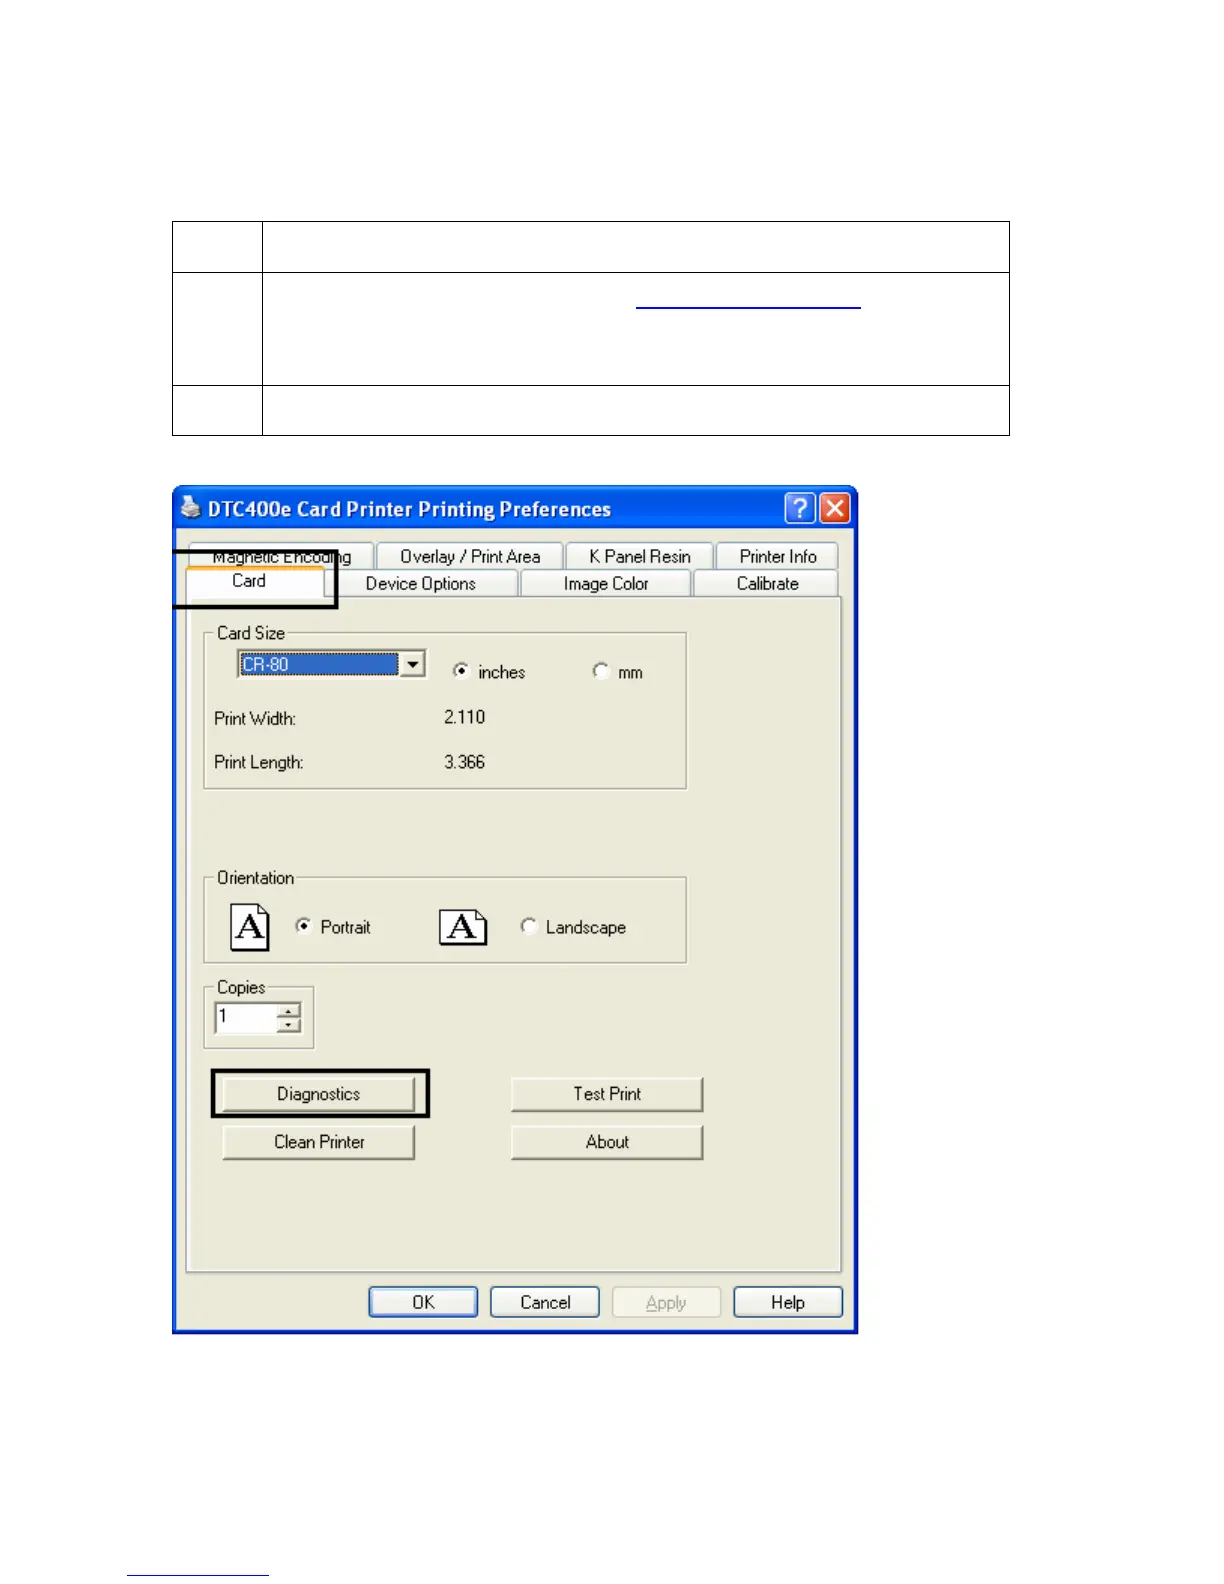Increase copies with the up arrow
The image size is (1224, 1584).
[289, 1011]
